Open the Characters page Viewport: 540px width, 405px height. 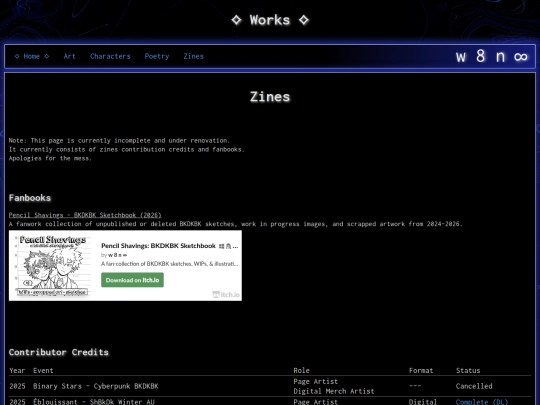(110, 56)
